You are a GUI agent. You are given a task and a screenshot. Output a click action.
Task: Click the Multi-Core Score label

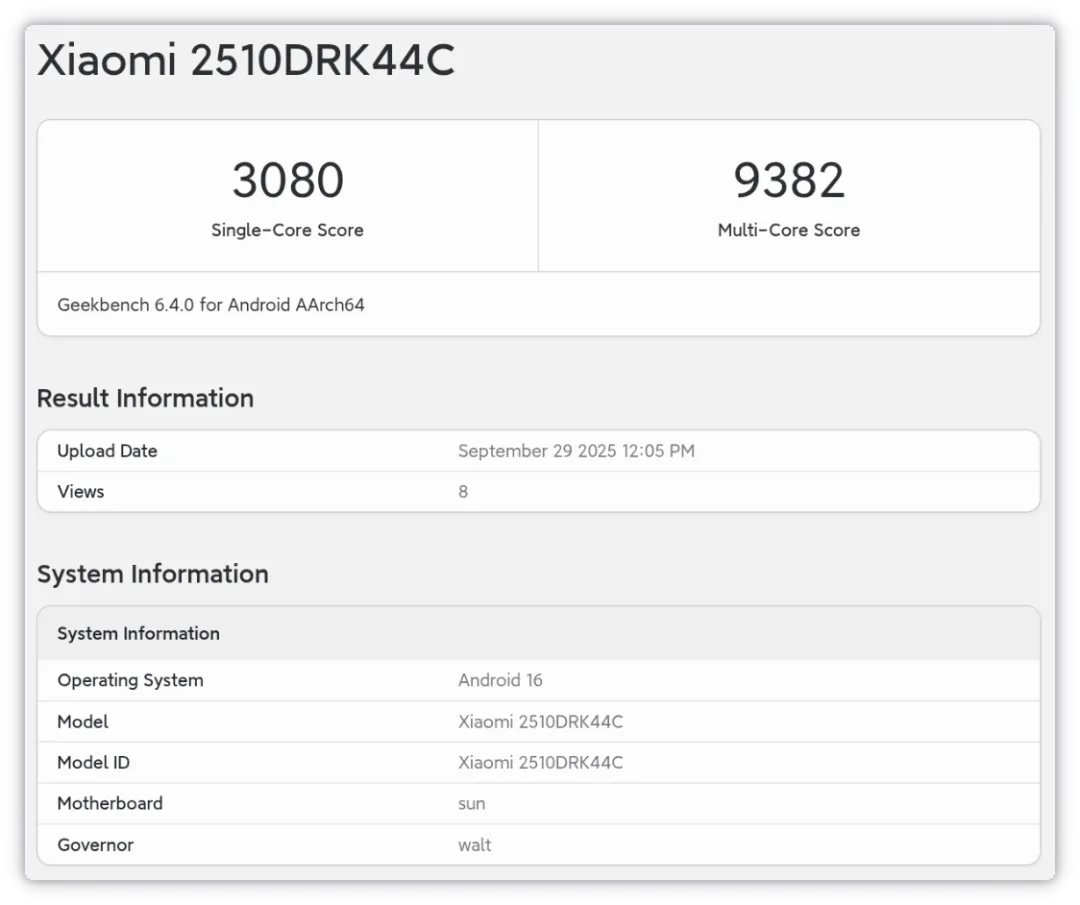pos(788,230)
